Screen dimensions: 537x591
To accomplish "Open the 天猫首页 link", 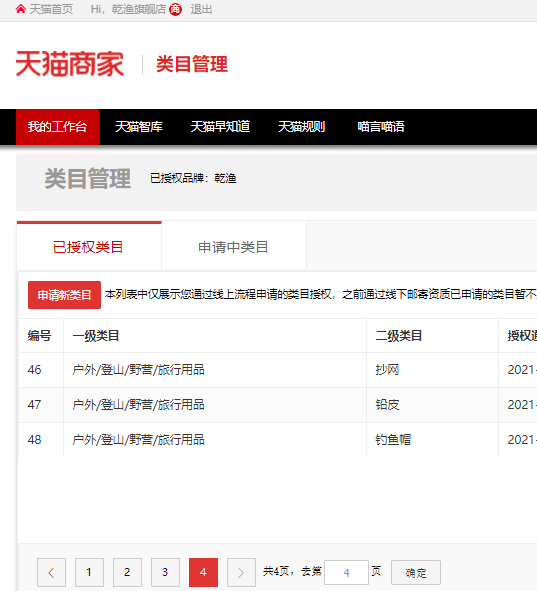I will [51, 9].
